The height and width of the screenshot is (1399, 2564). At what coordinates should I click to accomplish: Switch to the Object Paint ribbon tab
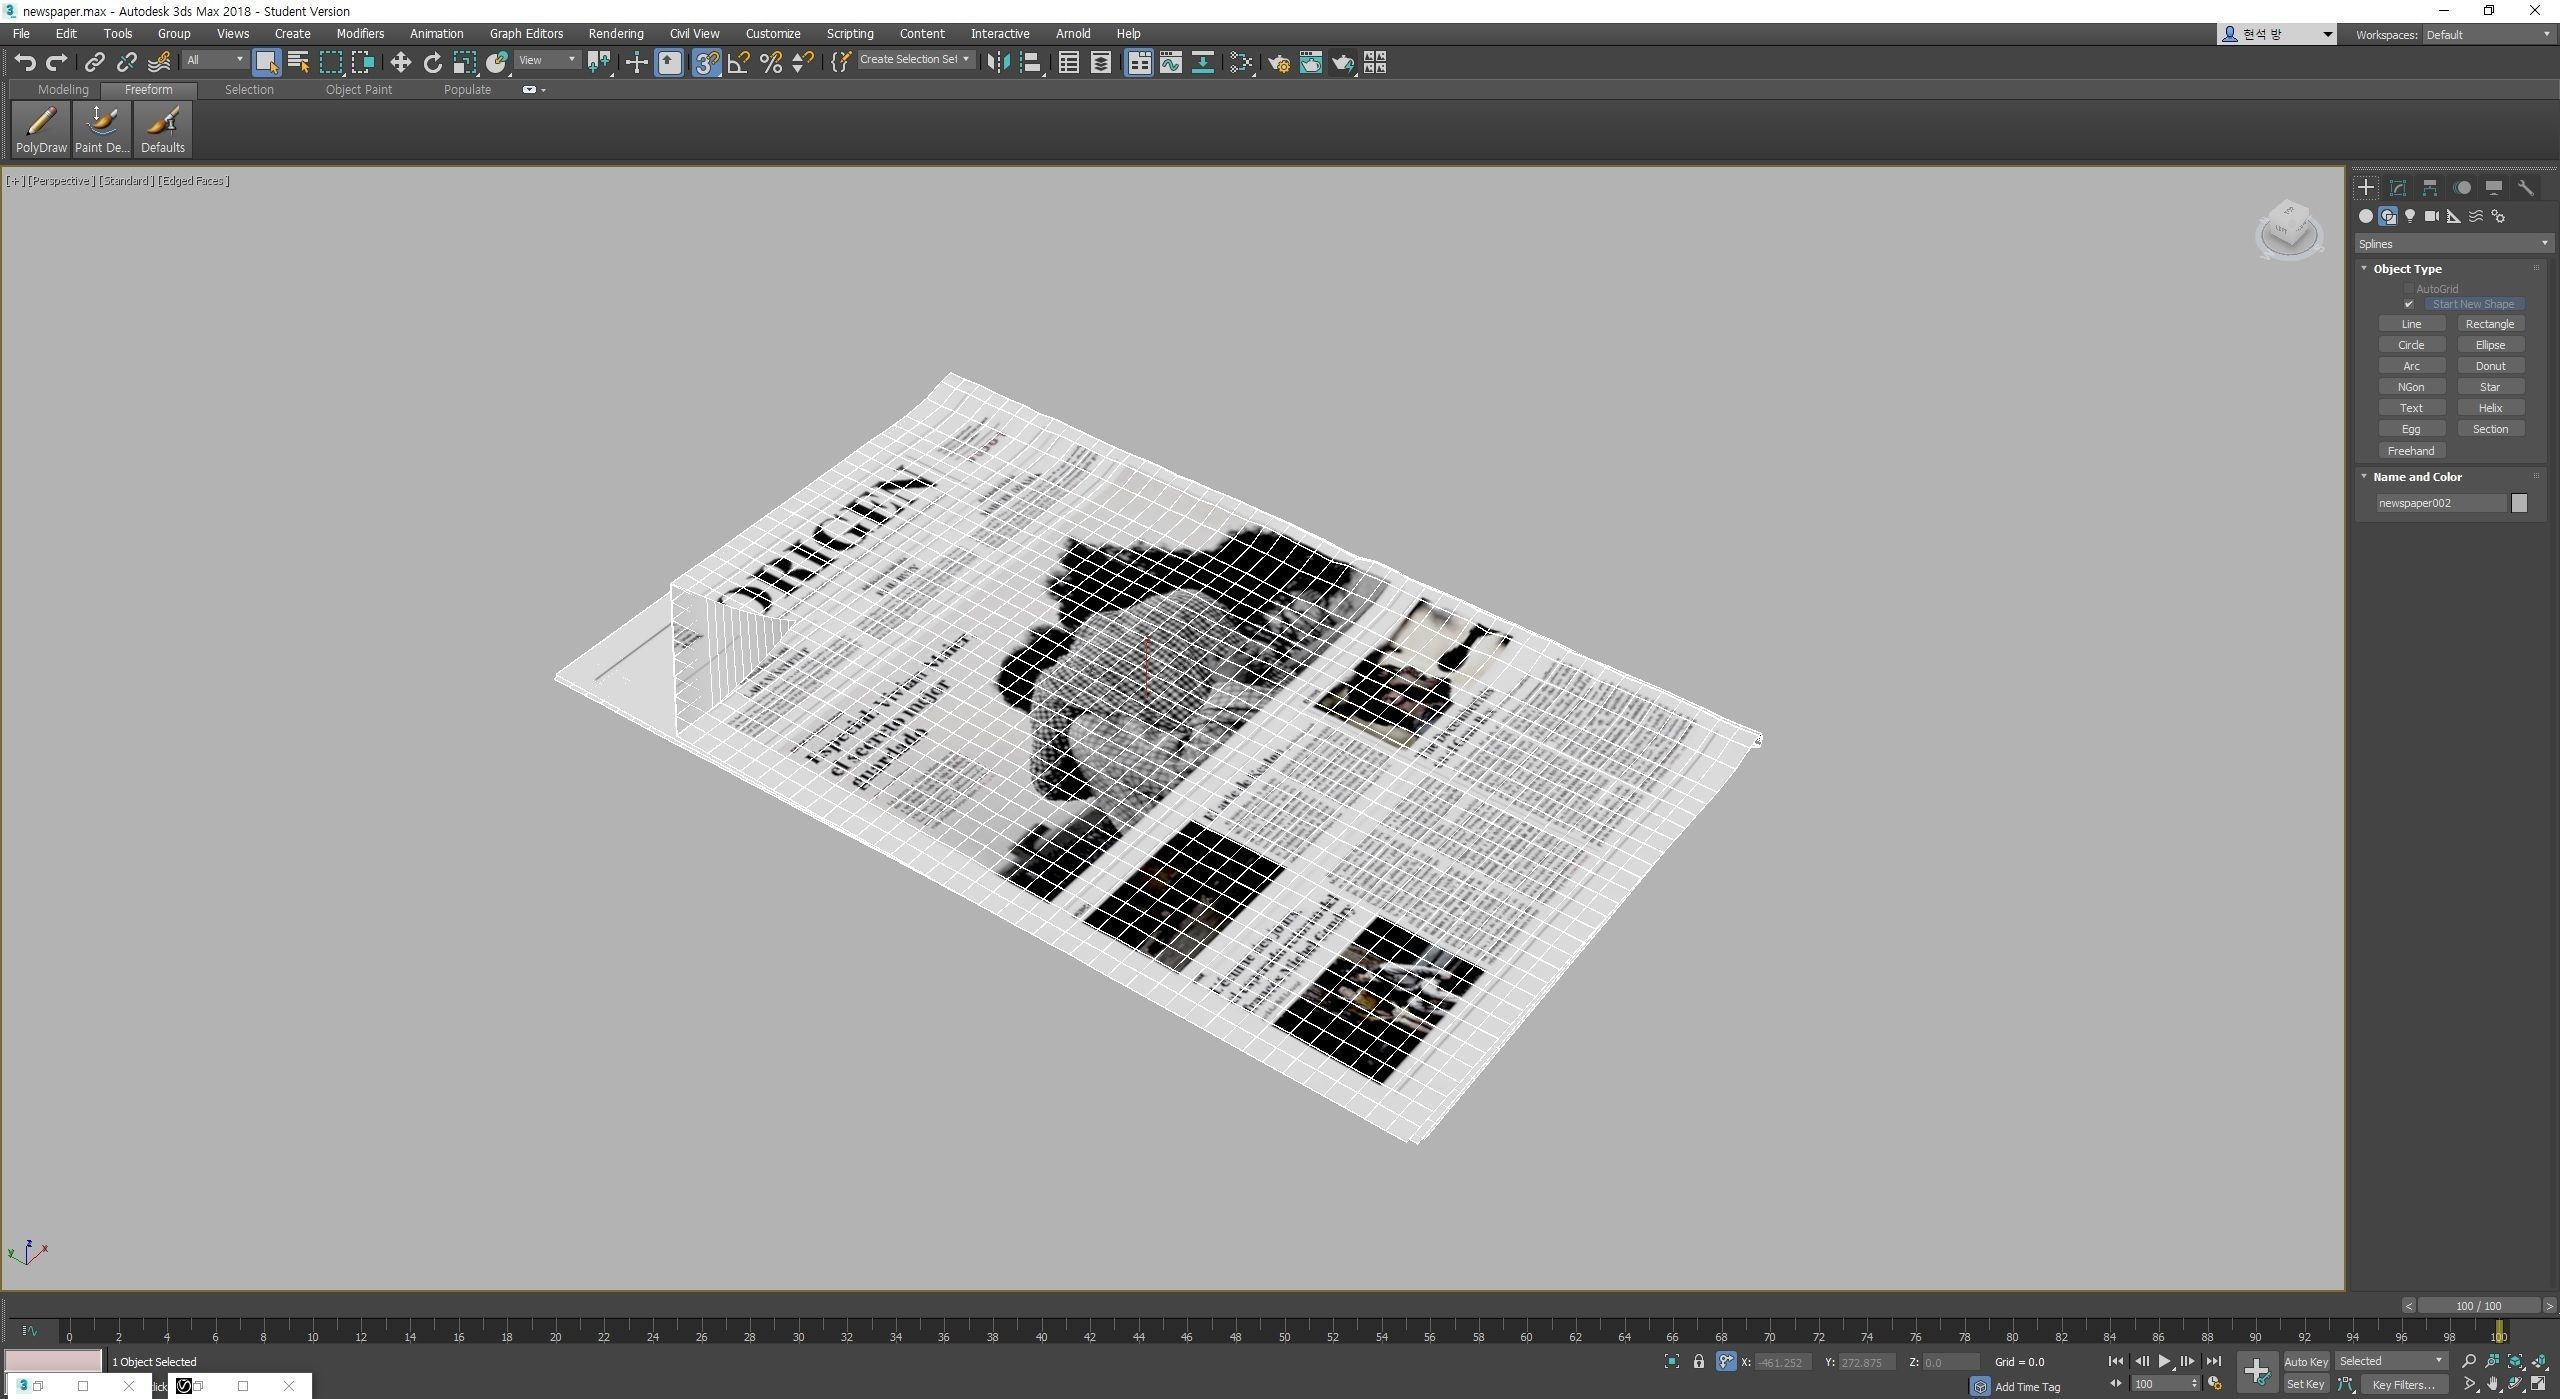(359, 90)
